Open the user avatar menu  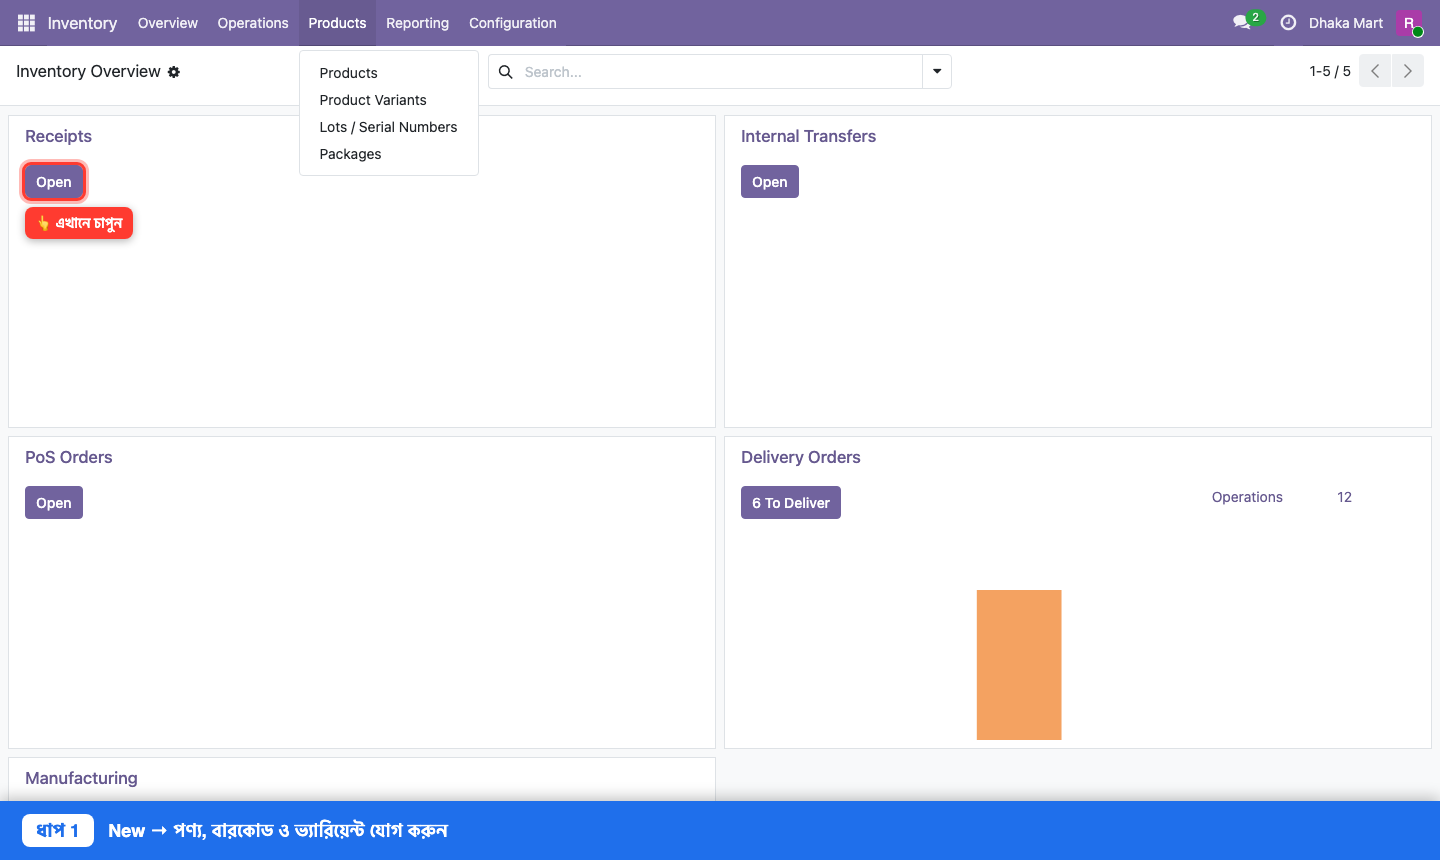pos(1409,23)
